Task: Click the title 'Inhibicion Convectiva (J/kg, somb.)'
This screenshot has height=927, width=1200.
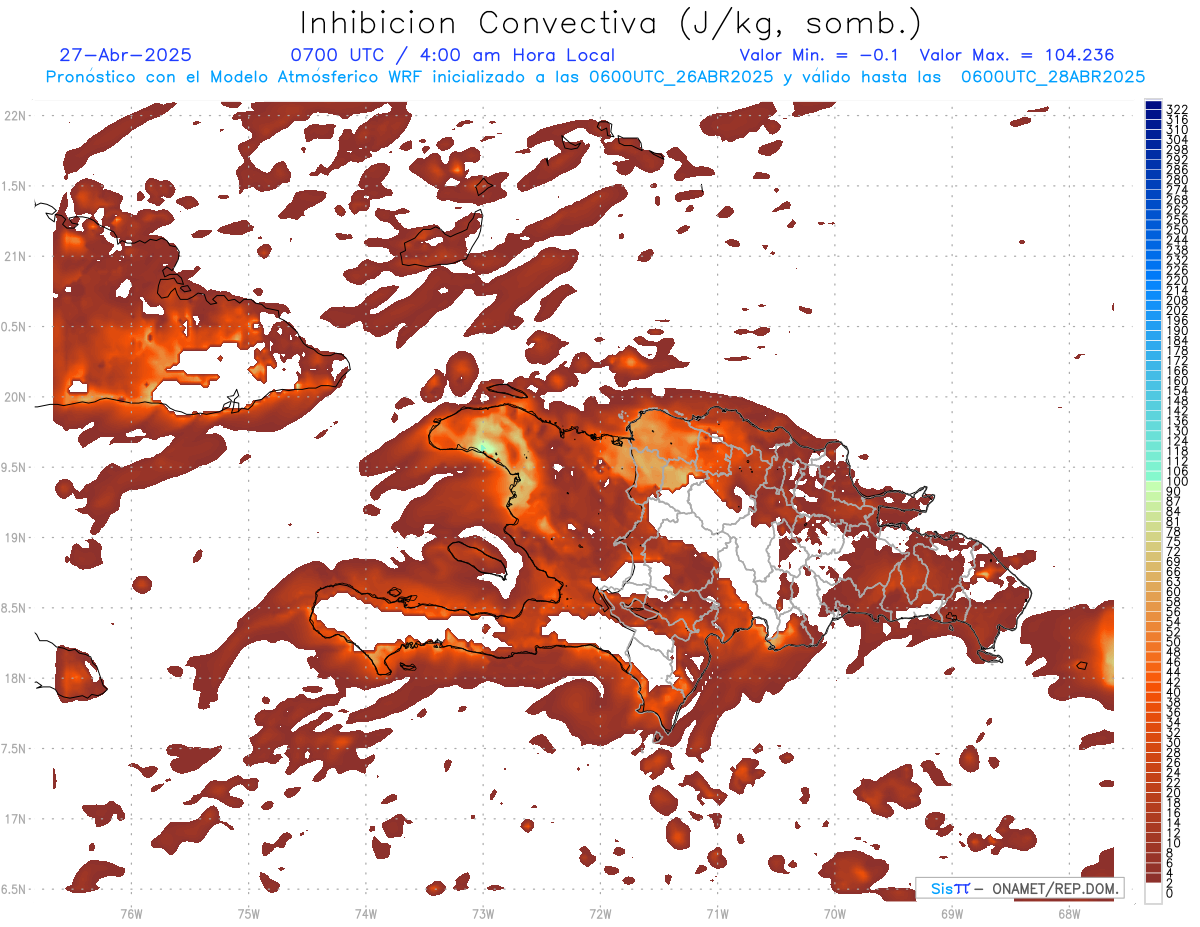Action: 611,22
